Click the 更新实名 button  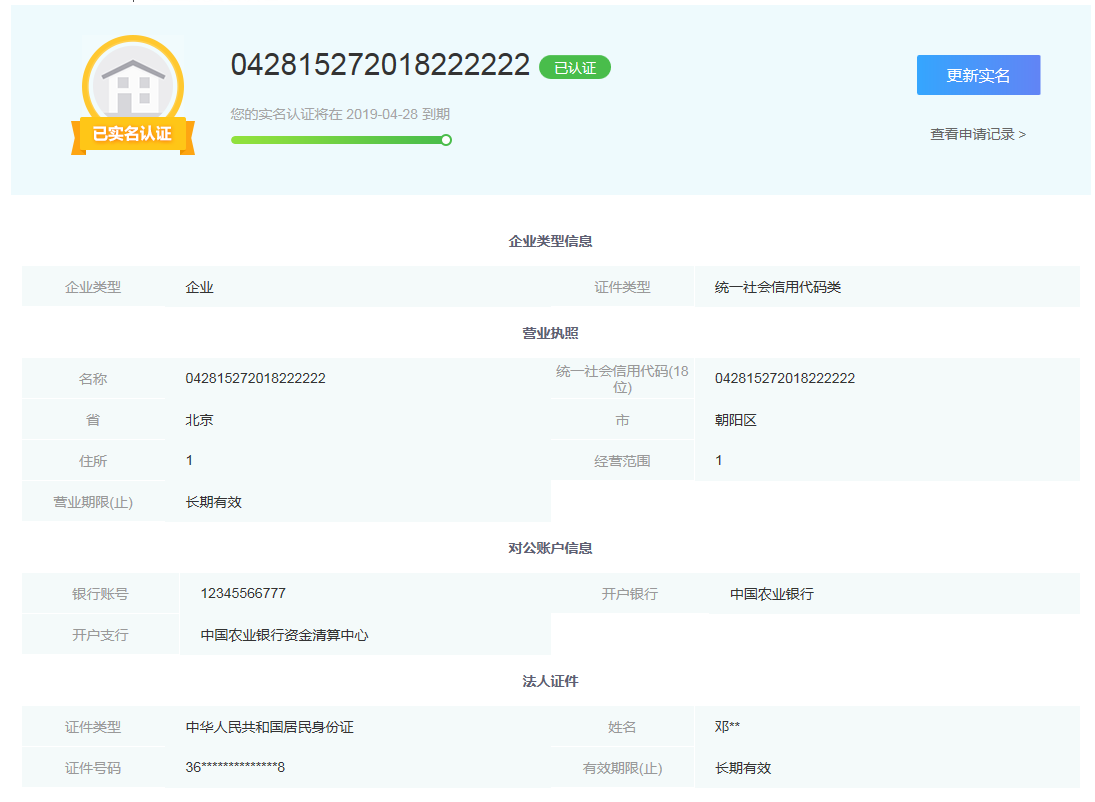978,75
